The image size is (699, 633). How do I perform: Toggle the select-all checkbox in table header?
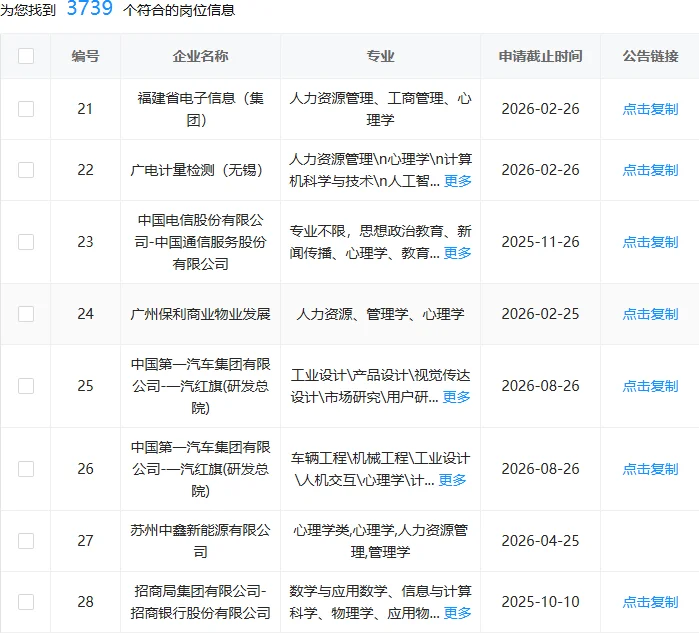26,56
